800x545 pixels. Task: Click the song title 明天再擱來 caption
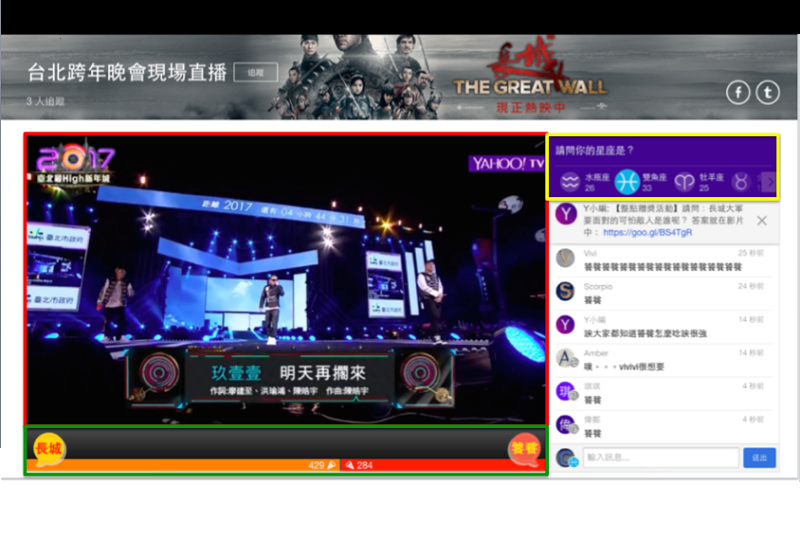coord(322,373)
